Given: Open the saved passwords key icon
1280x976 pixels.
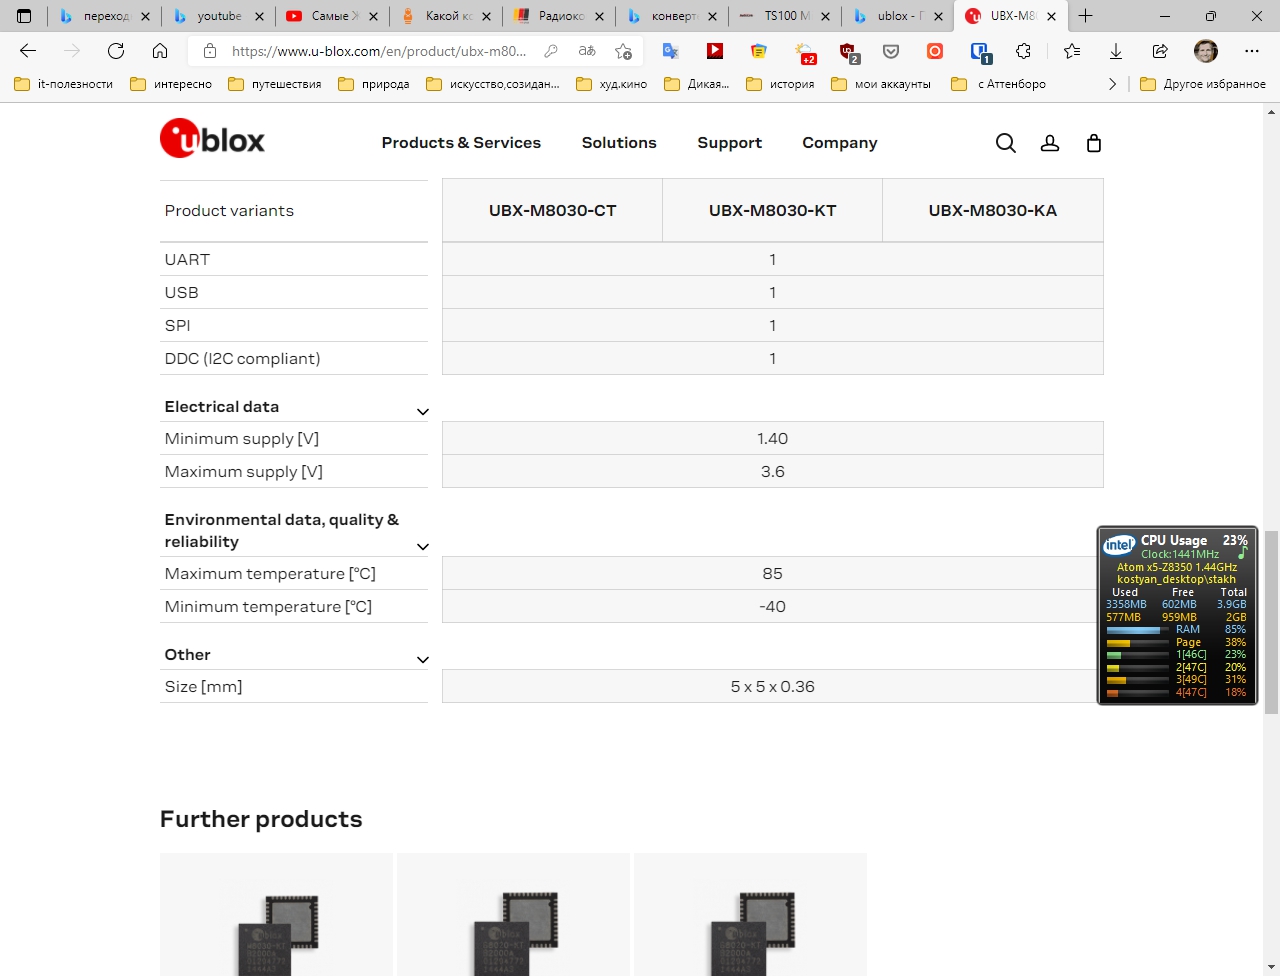Looking at the screenshot, I should [x=551, y=51].
